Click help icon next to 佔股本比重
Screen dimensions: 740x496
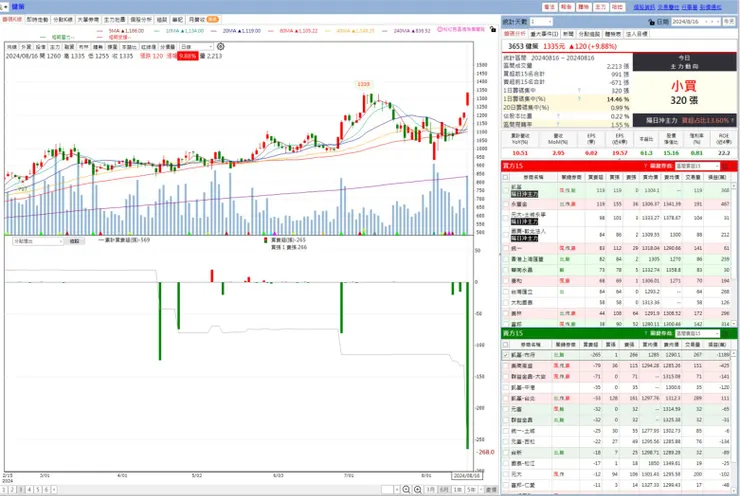click(558, 116)
